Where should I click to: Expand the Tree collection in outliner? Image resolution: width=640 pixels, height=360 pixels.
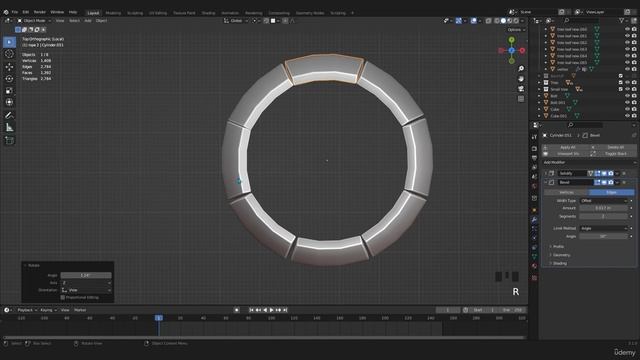[x=539, y=83]
